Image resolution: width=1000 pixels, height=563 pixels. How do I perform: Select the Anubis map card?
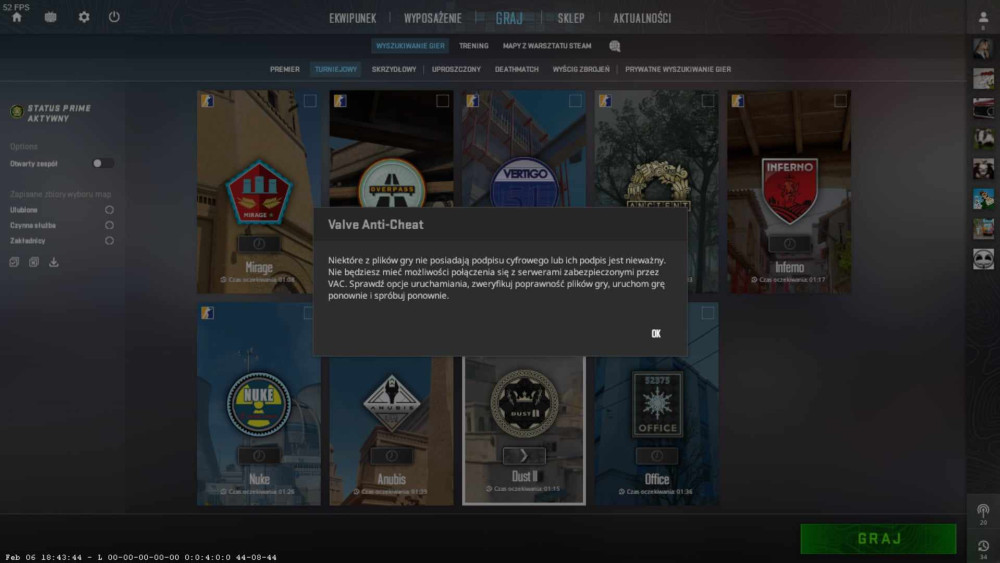click(x=391, y=431)
